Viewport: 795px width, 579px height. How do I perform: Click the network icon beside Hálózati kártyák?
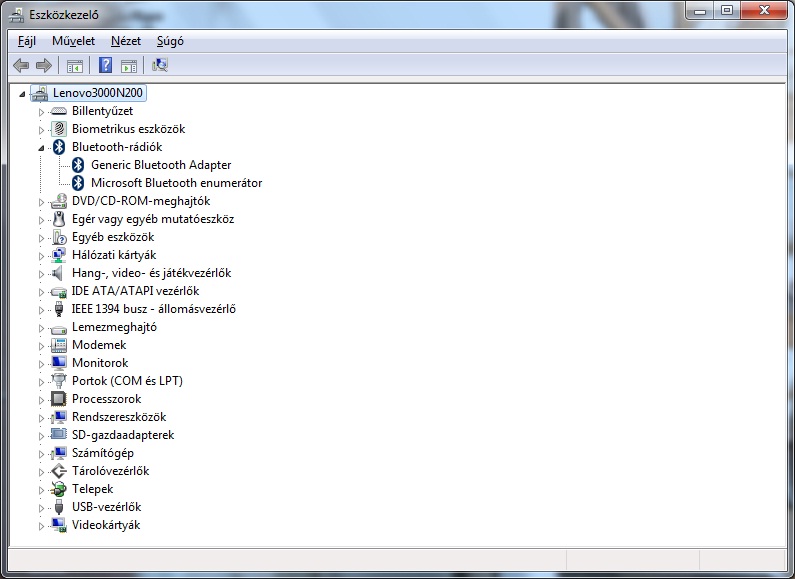tap(59, 255)
